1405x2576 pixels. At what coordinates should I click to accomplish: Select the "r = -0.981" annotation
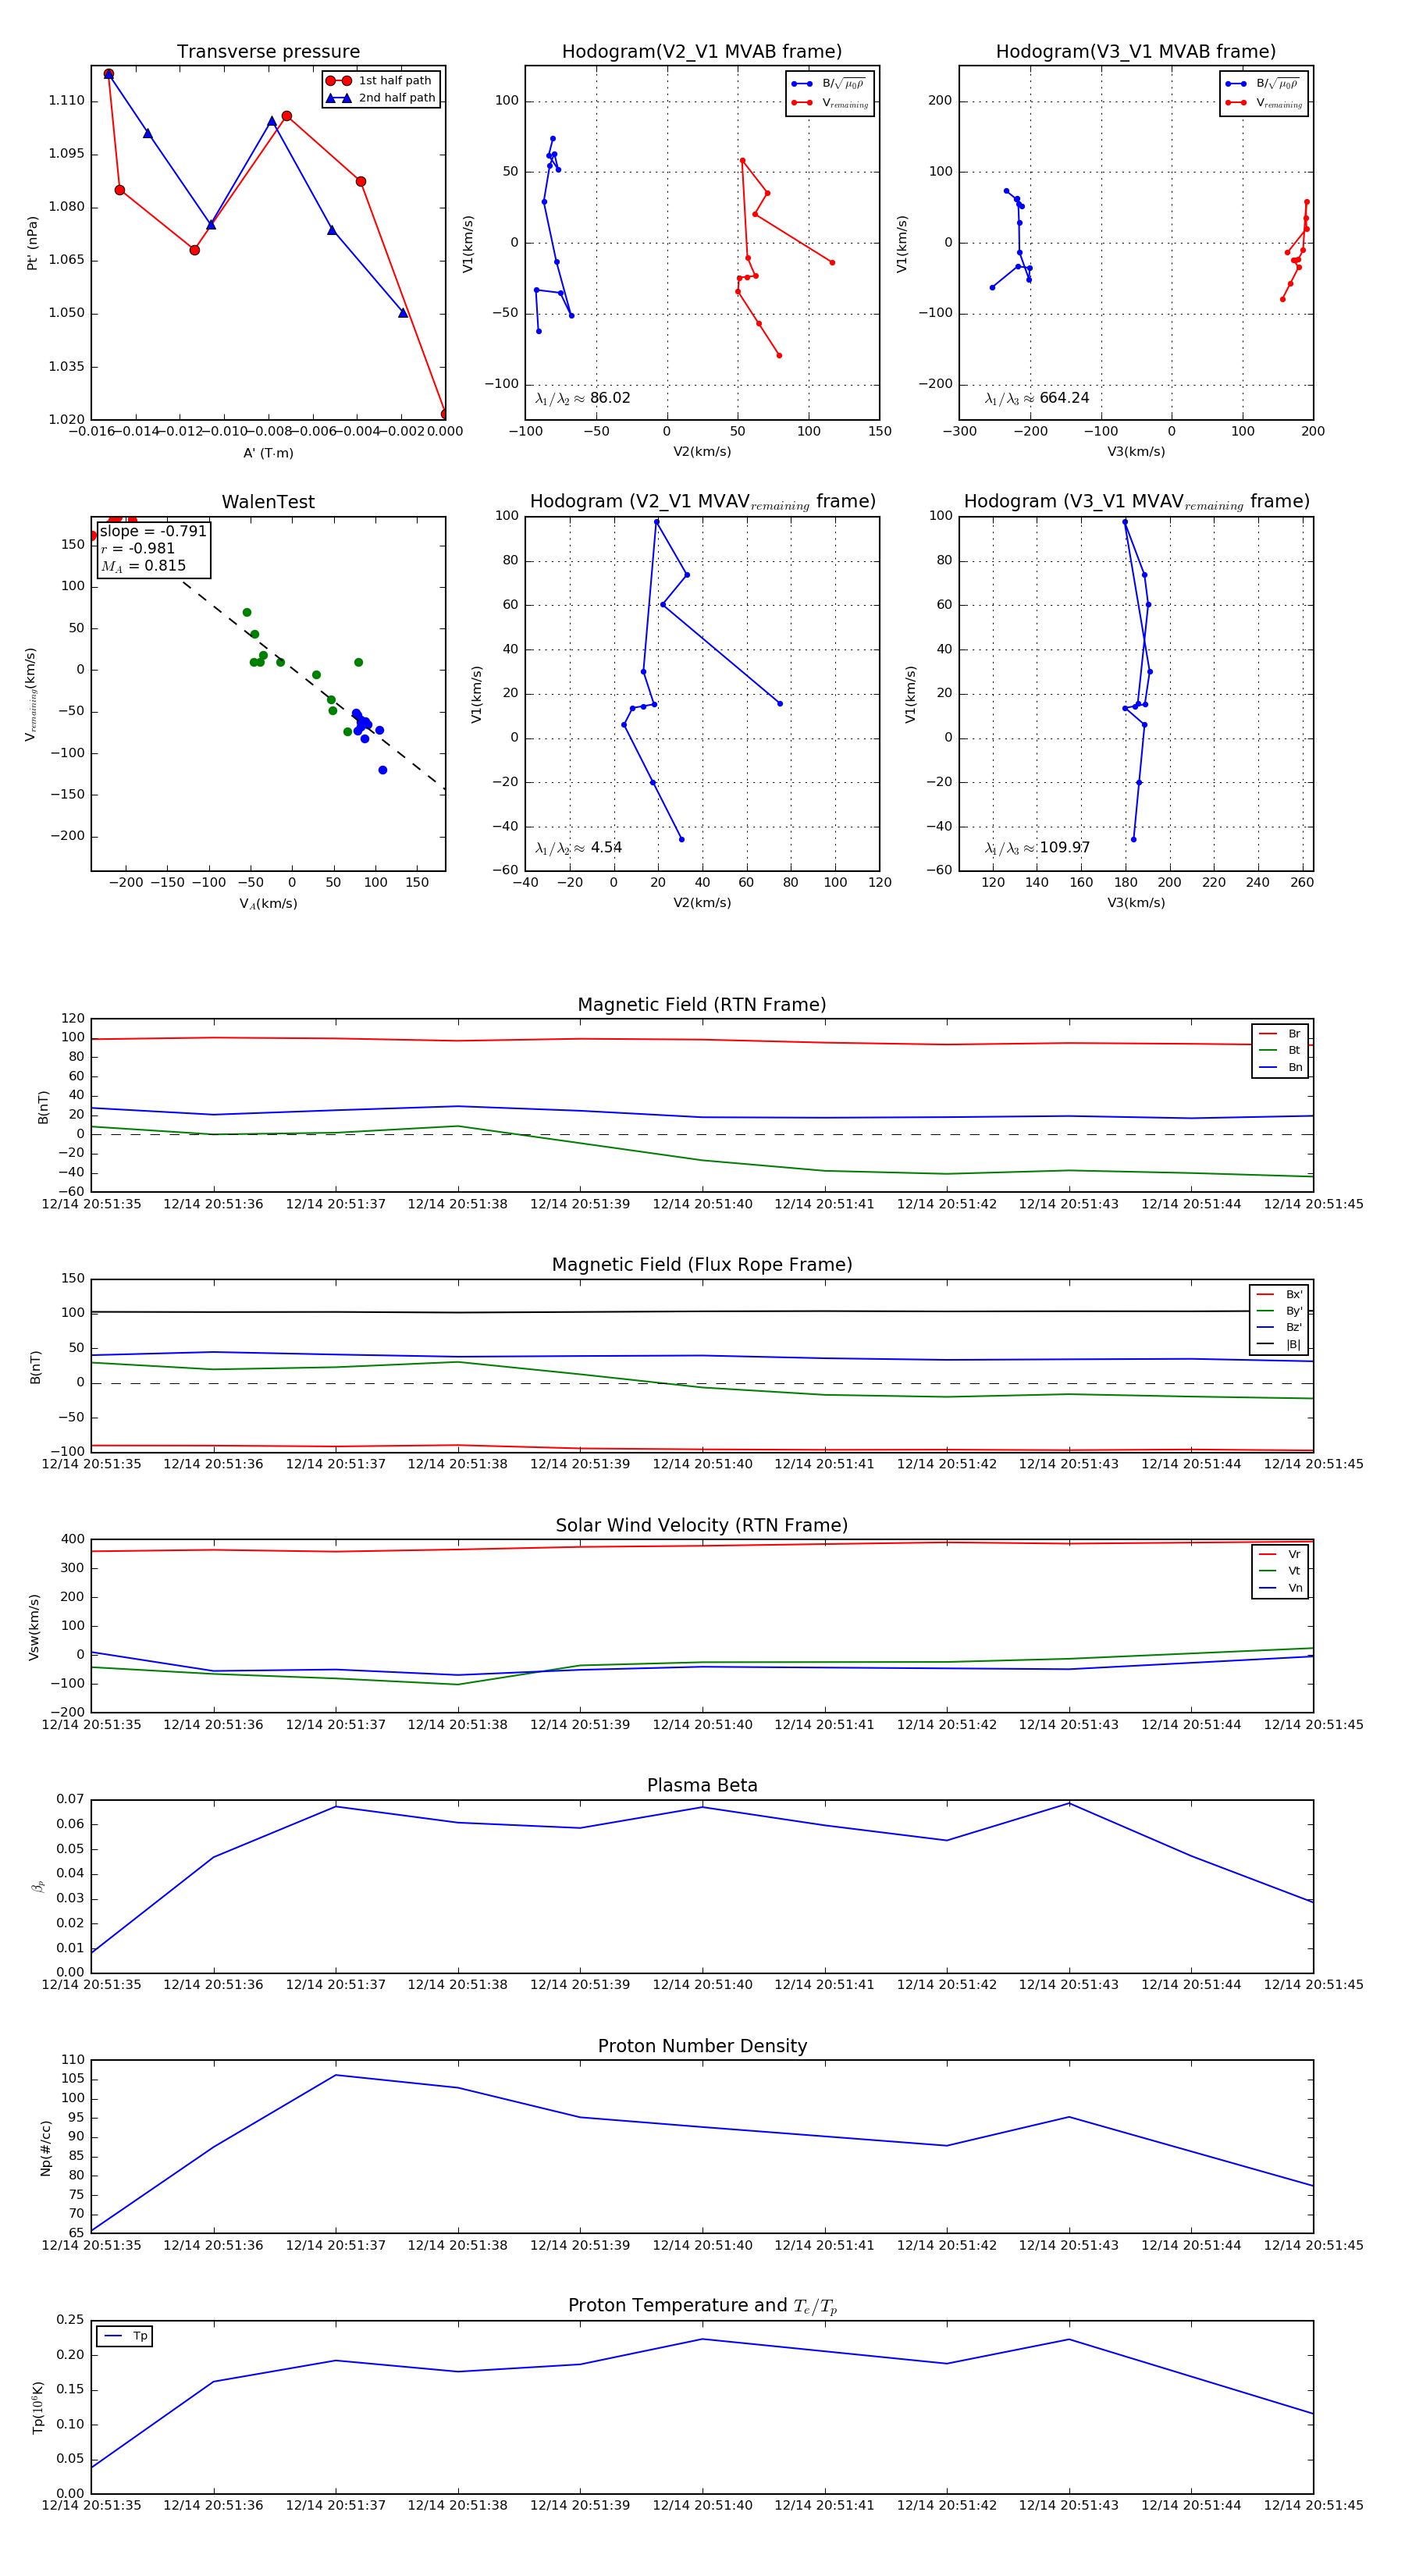(x=138, y=548)
